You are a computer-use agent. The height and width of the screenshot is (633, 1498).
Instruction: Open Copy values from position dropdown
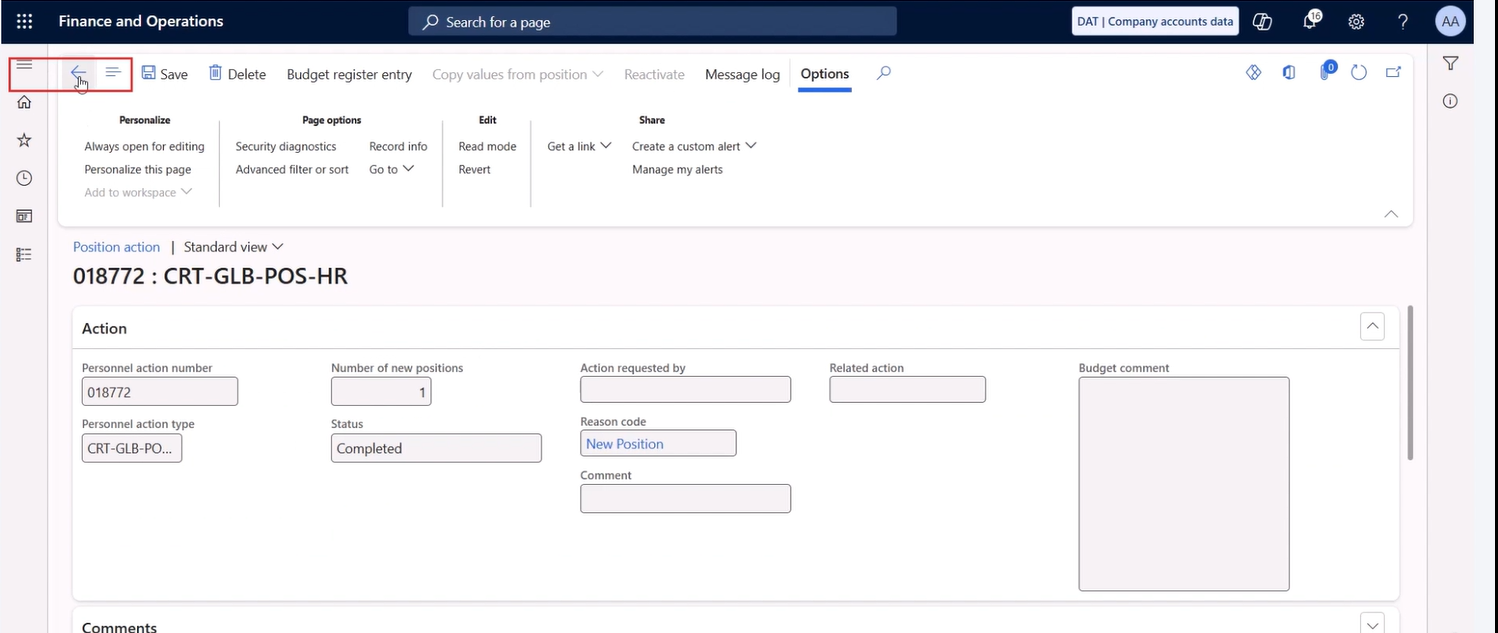[517, 74]
